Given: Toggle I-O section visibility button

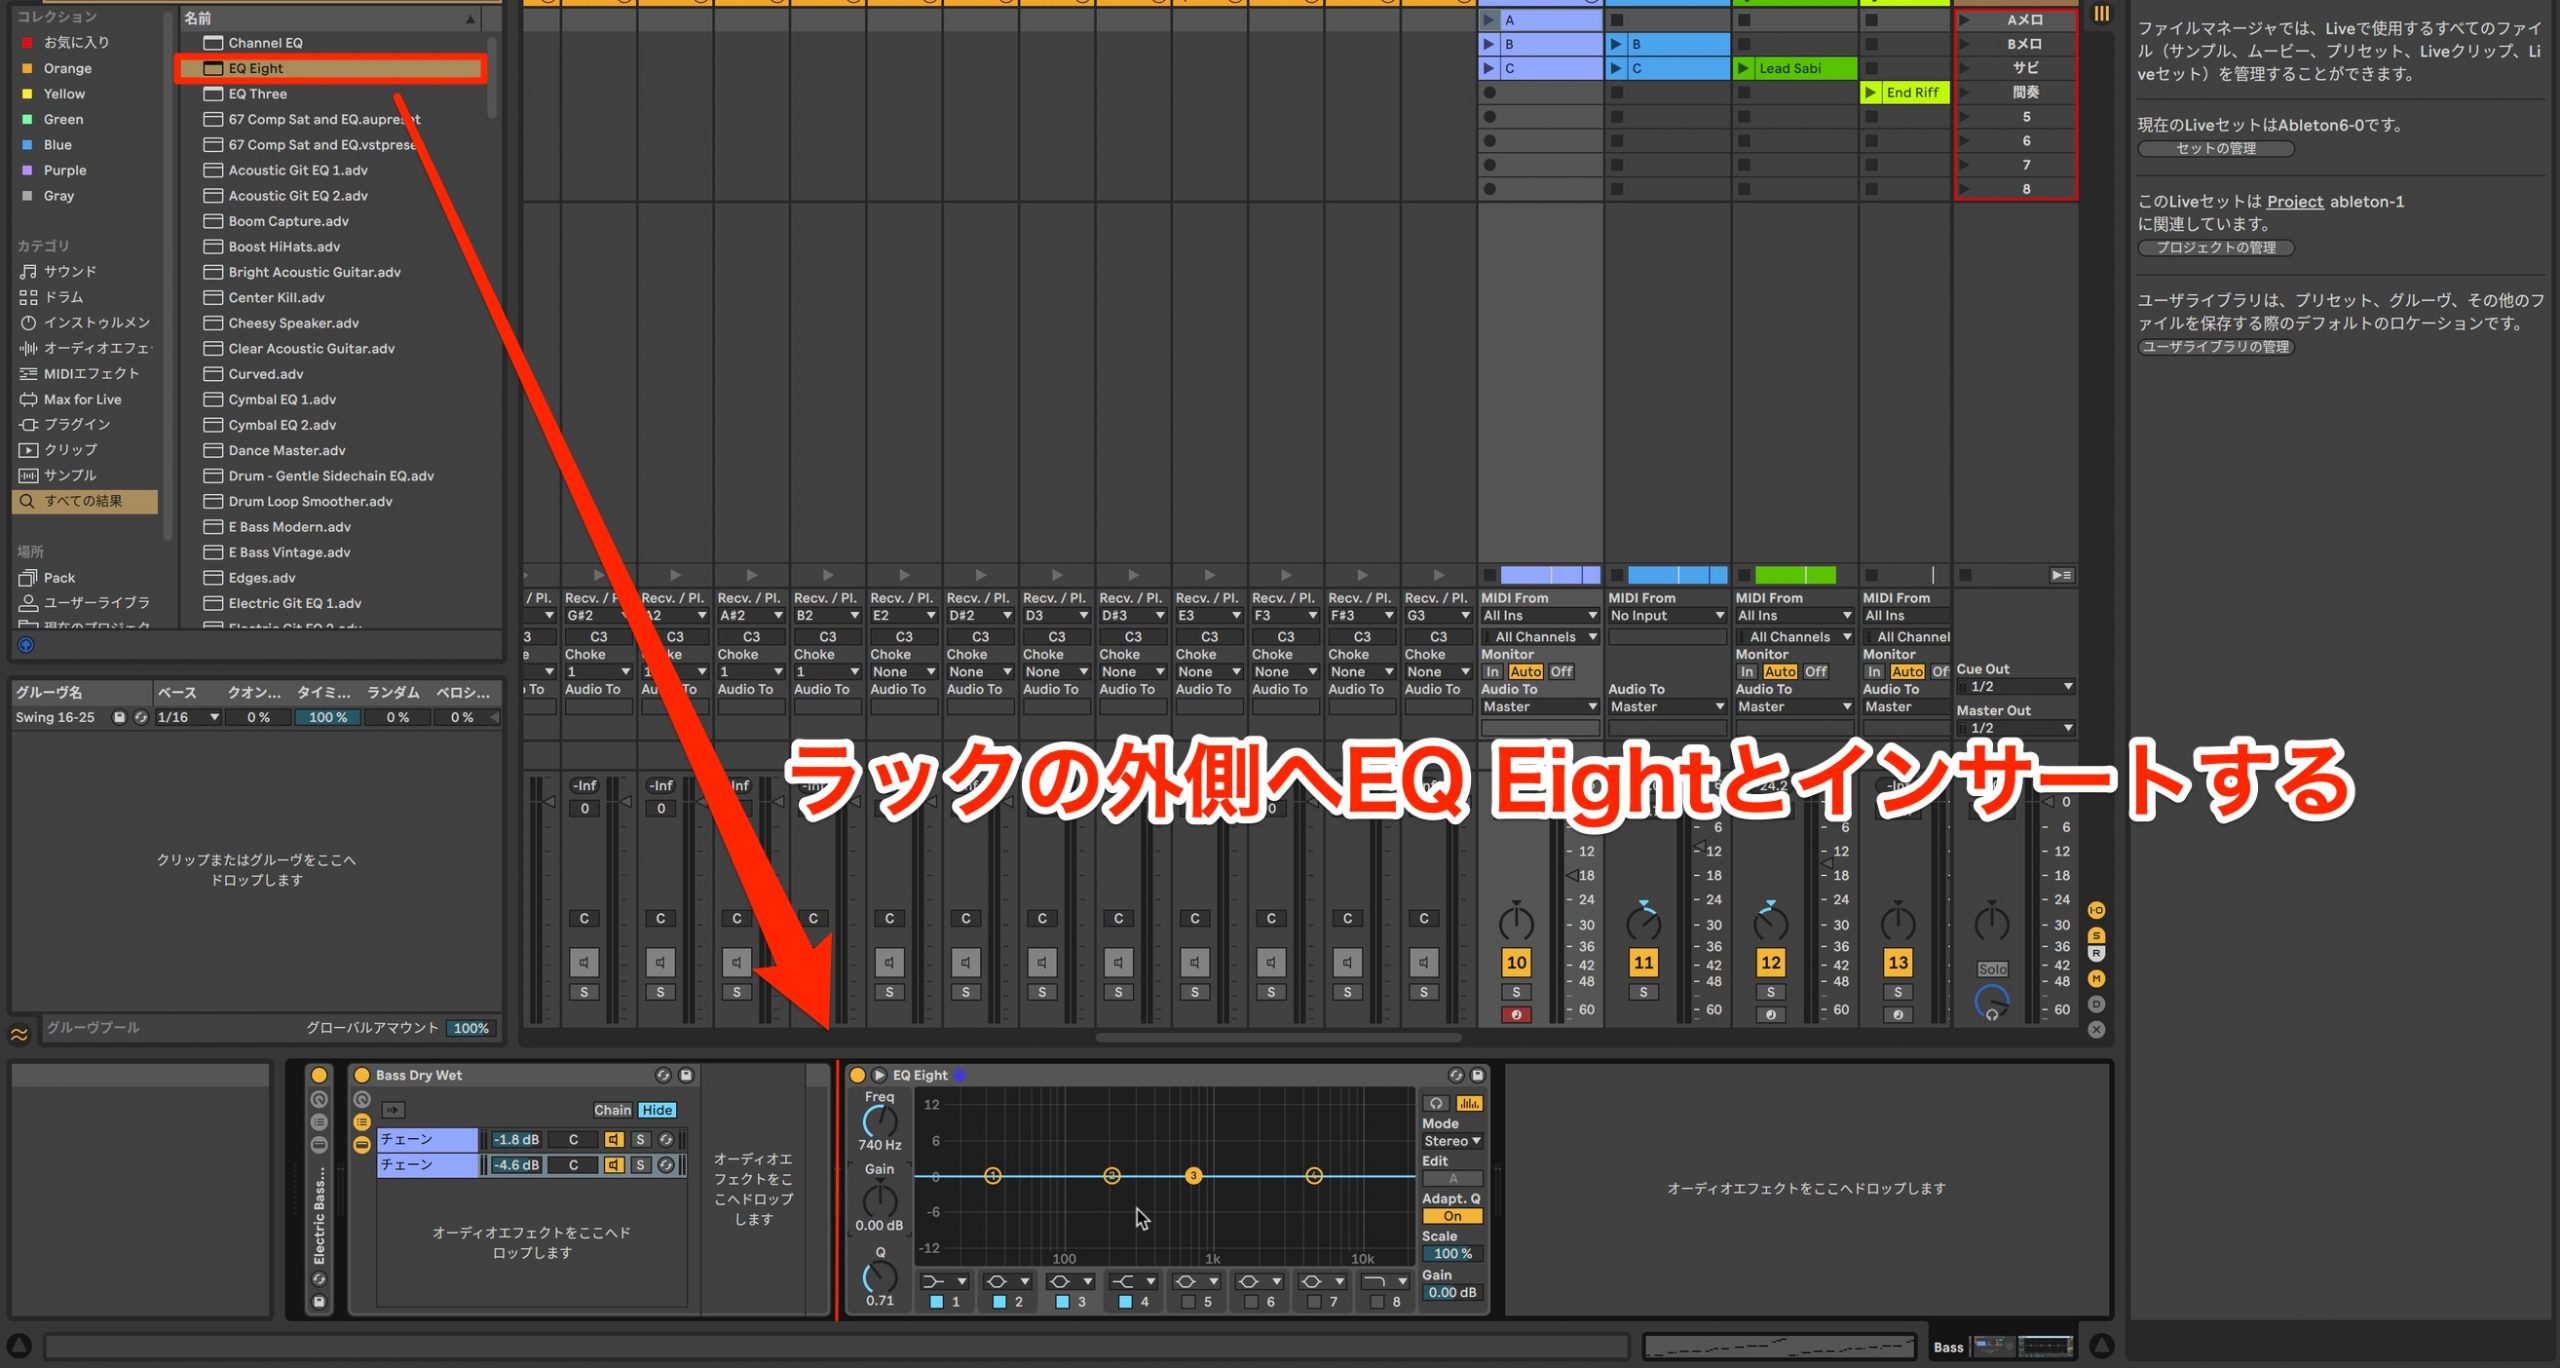Looking at the screenshot, I should point(2096,911).
